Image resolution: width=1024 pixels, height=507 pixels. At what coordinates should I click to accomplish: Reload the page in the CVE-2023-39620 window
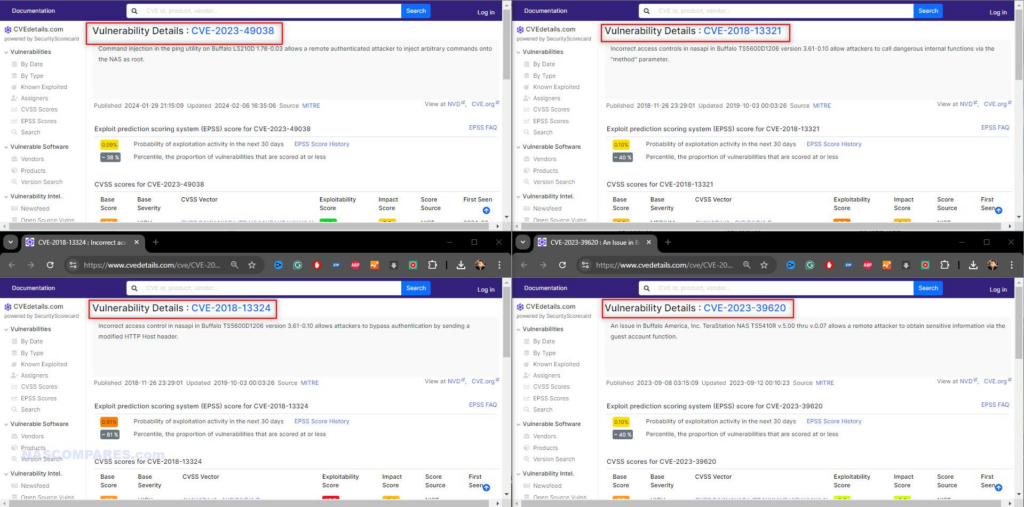(562, 265)
